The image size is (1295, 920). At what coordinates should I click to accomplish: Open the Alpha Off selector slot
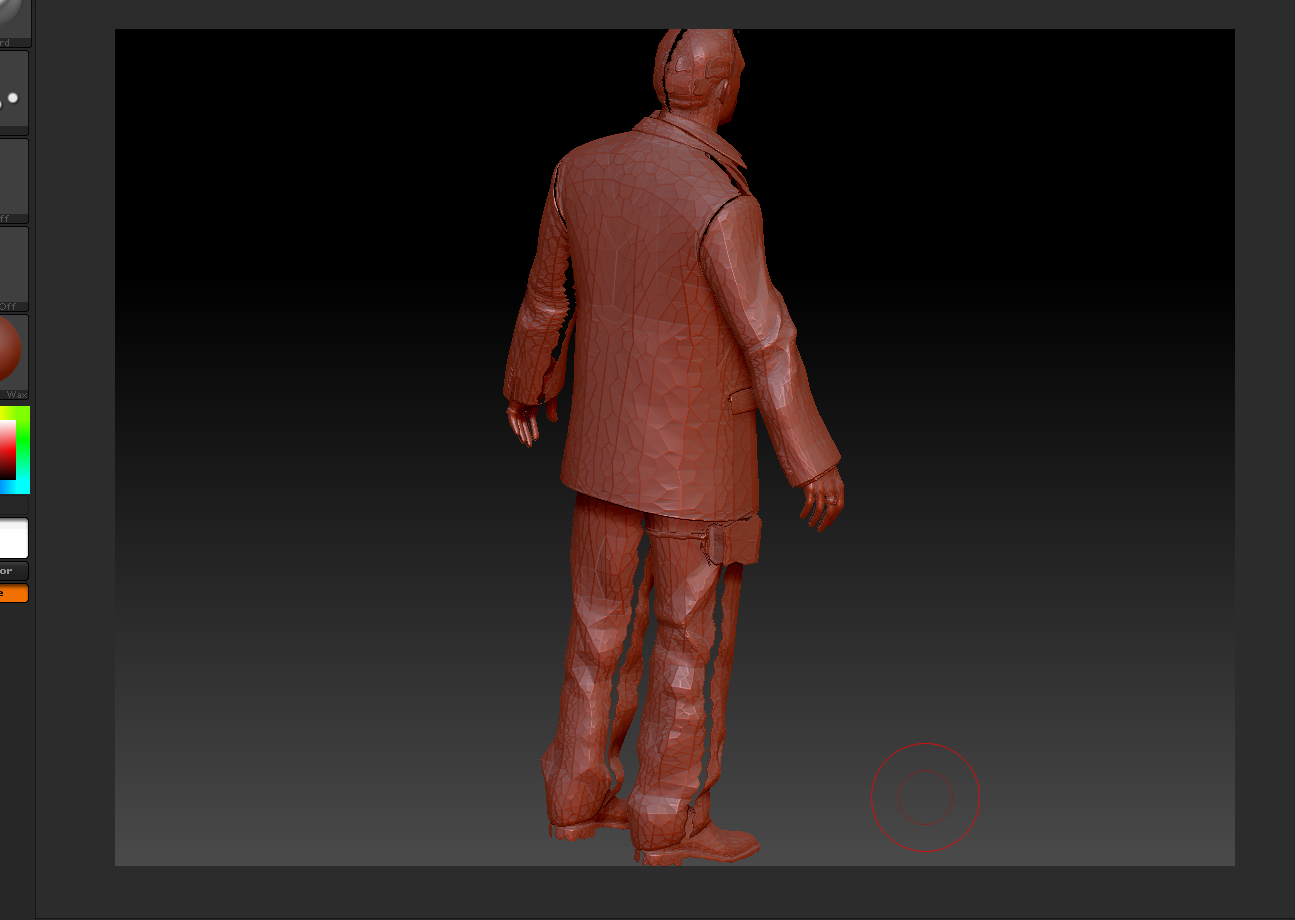(x=14, y=178)
